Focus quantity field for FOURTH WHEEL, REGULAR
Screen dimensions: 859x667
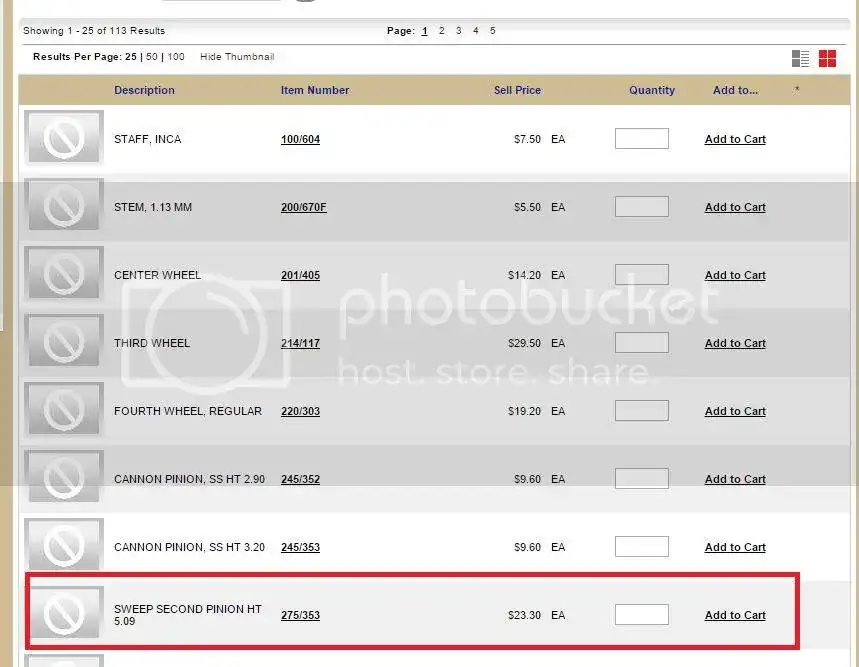[x=642, y=410]
